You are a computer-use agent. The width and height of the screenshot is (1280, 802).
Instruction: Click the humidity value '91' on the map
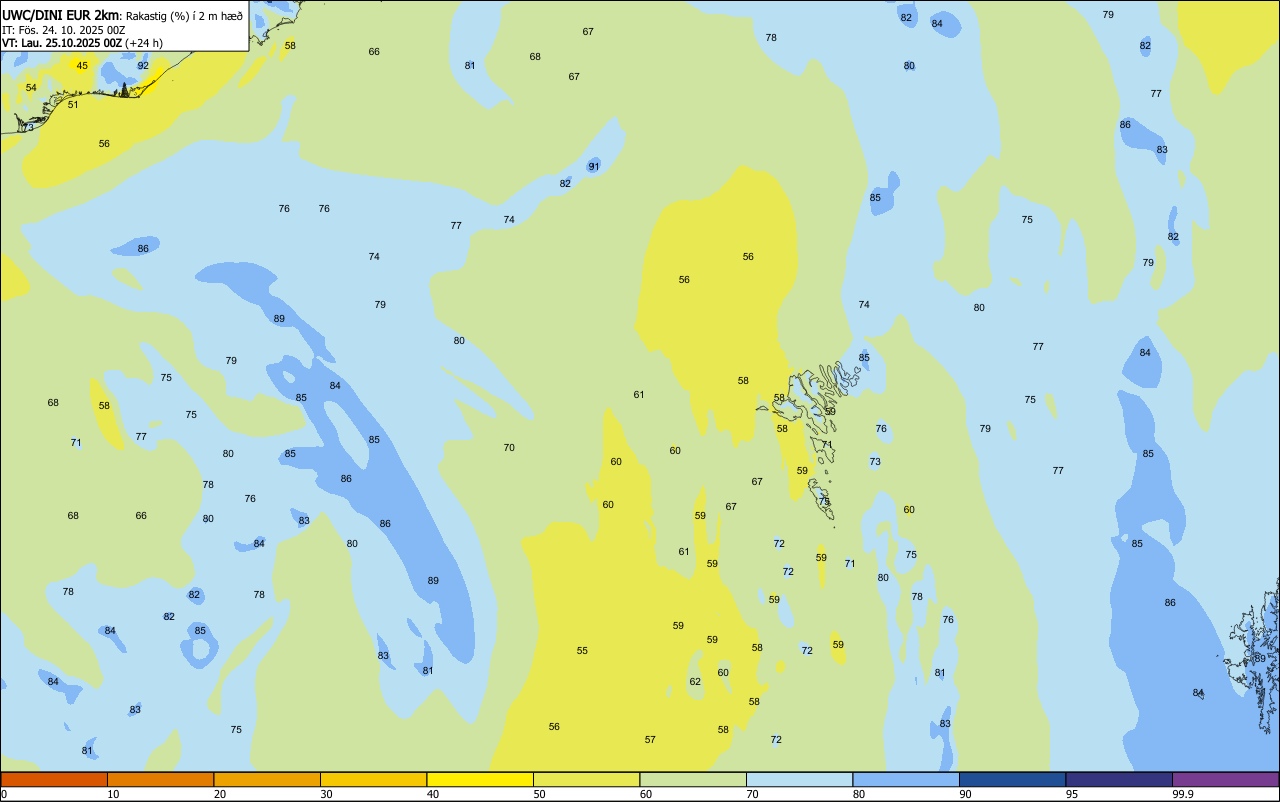[x=594, y=167]
